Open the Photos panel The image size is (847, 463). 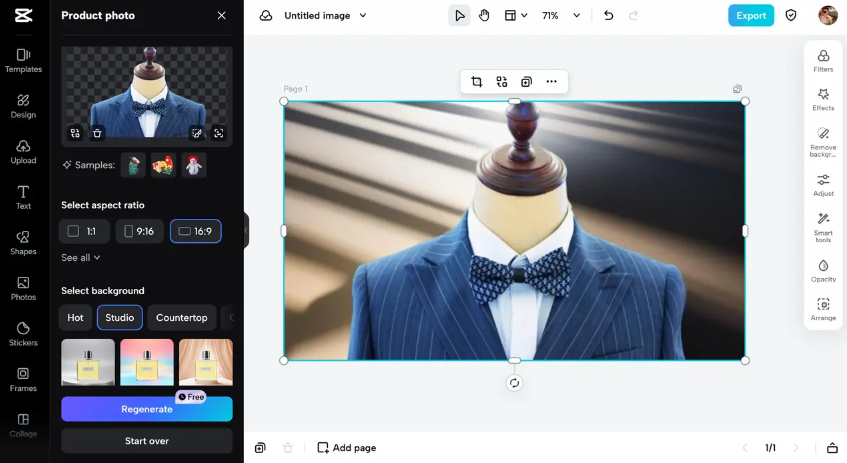click(x=23, y=288)
